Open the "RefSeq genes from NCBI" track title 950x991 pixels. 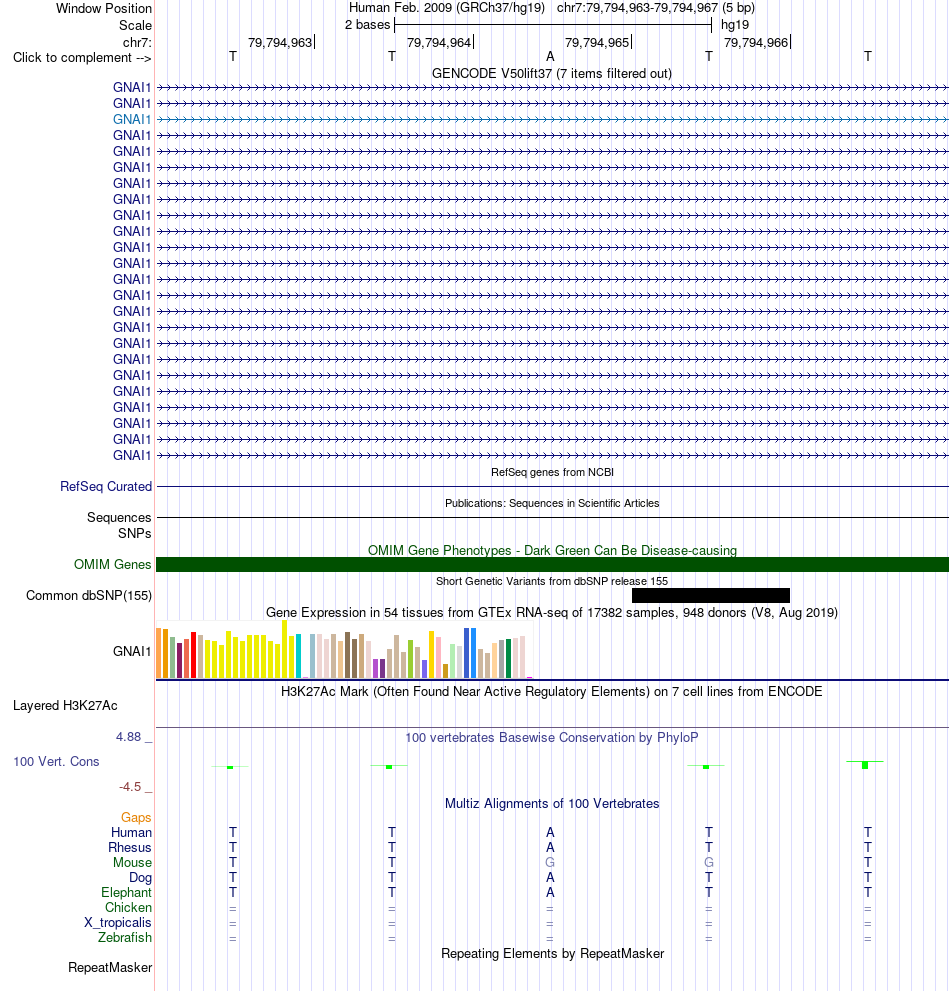[x=552, y=472]
